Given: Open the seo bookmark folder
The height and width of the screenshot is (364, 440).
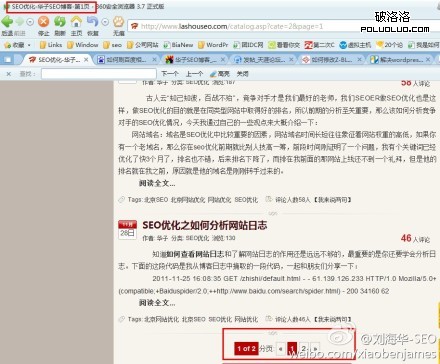Looking at the screenshot, I should click(113, 45).
